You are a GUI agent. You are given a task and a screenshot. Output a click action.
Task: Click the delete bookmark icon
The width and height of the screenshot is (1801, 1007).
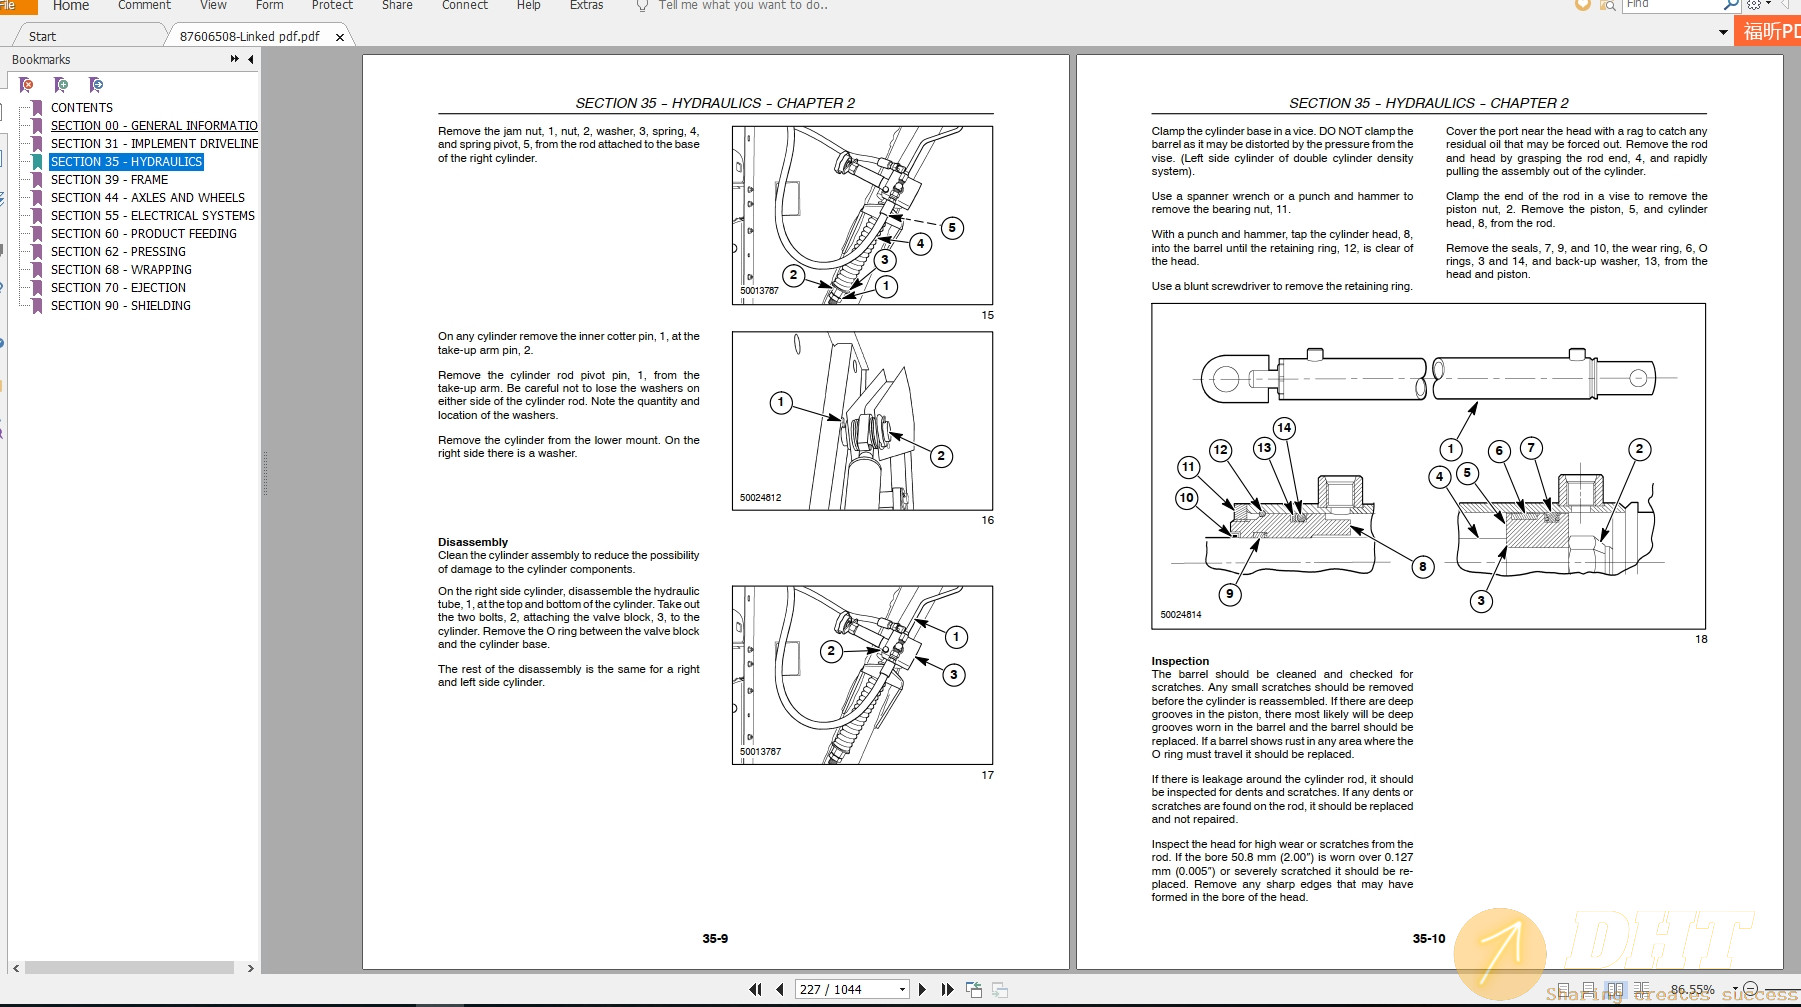[x=27, y=85]
